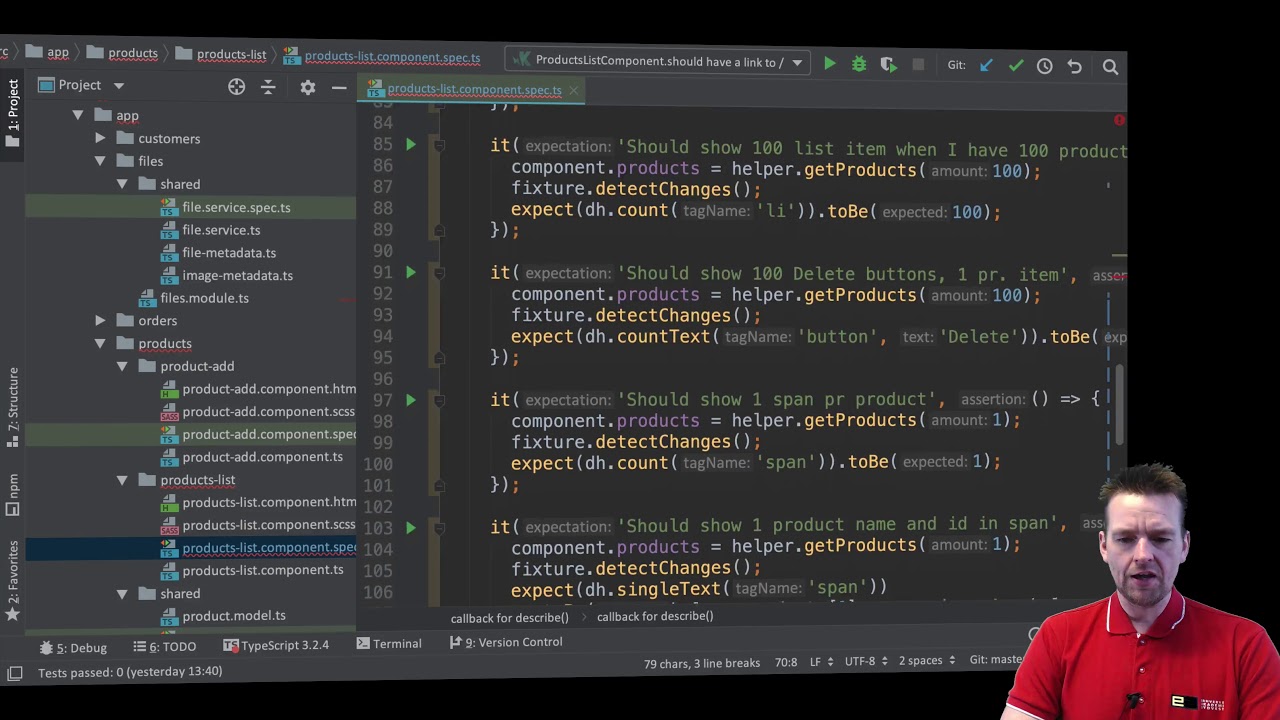The height and width of the screenshot is (720, 1280).
Task: Collapse the products-list folder
Action: [122, 480]
